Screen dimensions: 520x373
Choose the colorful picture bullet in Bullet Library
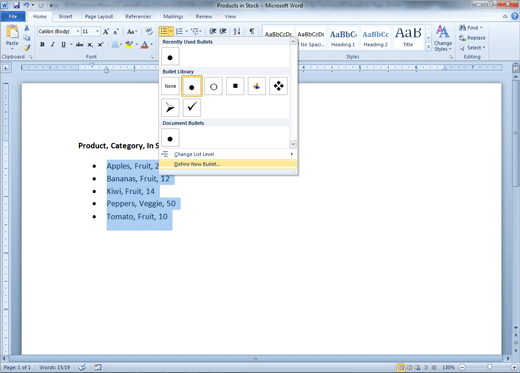[x=257, y=86]
